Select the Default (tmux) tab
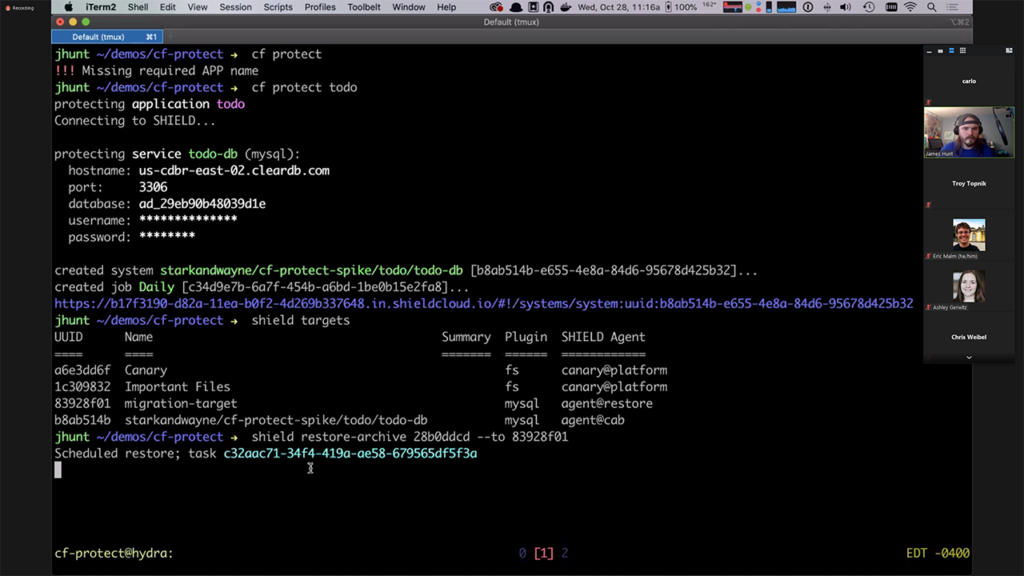1024x576 pixels. (x=107, y=37)
